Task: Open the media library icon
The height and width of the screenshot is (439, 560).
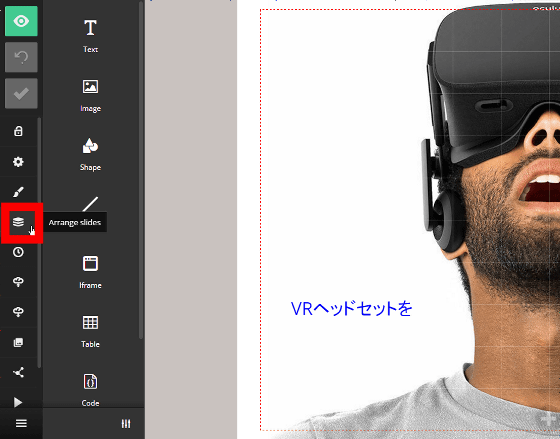Action: (x=18, y=343)
